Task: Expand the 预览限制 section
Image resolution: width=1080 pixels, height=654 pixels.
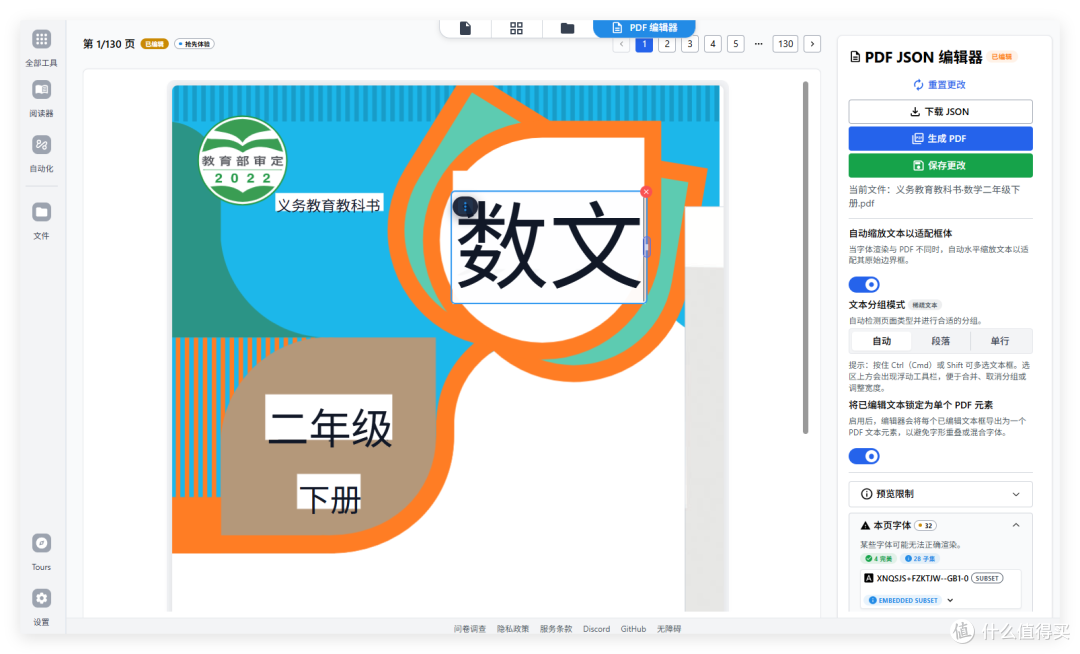Action: click(x=940, y=494)
